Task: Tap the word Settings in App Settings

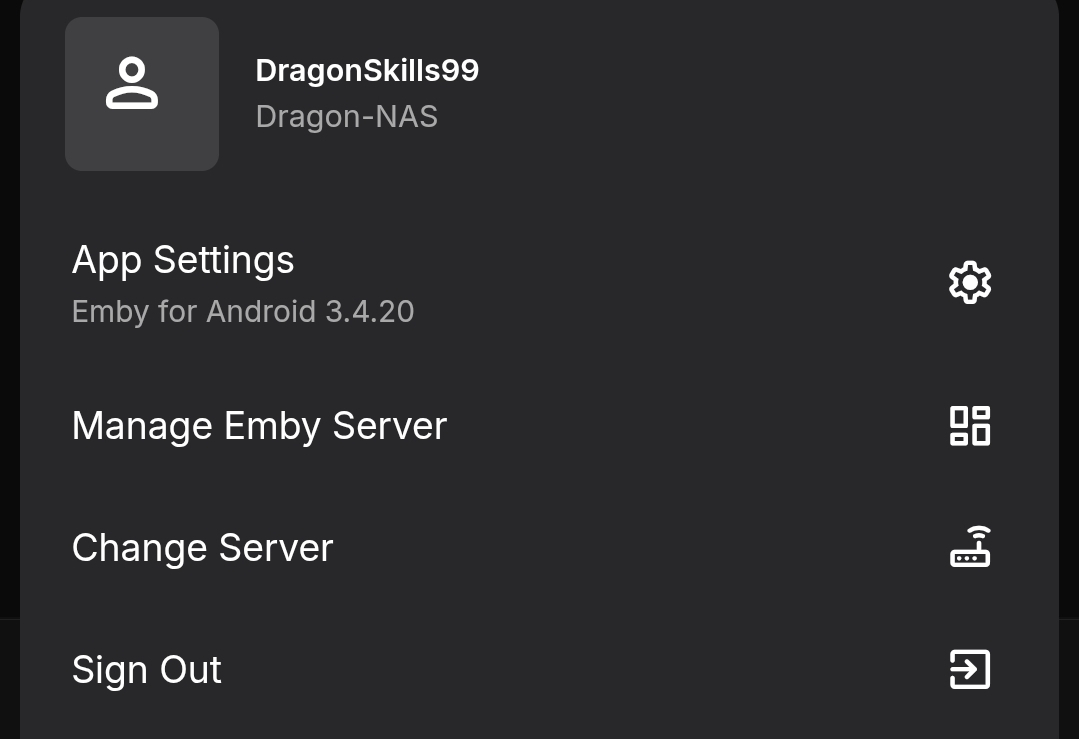Action: 224,260
